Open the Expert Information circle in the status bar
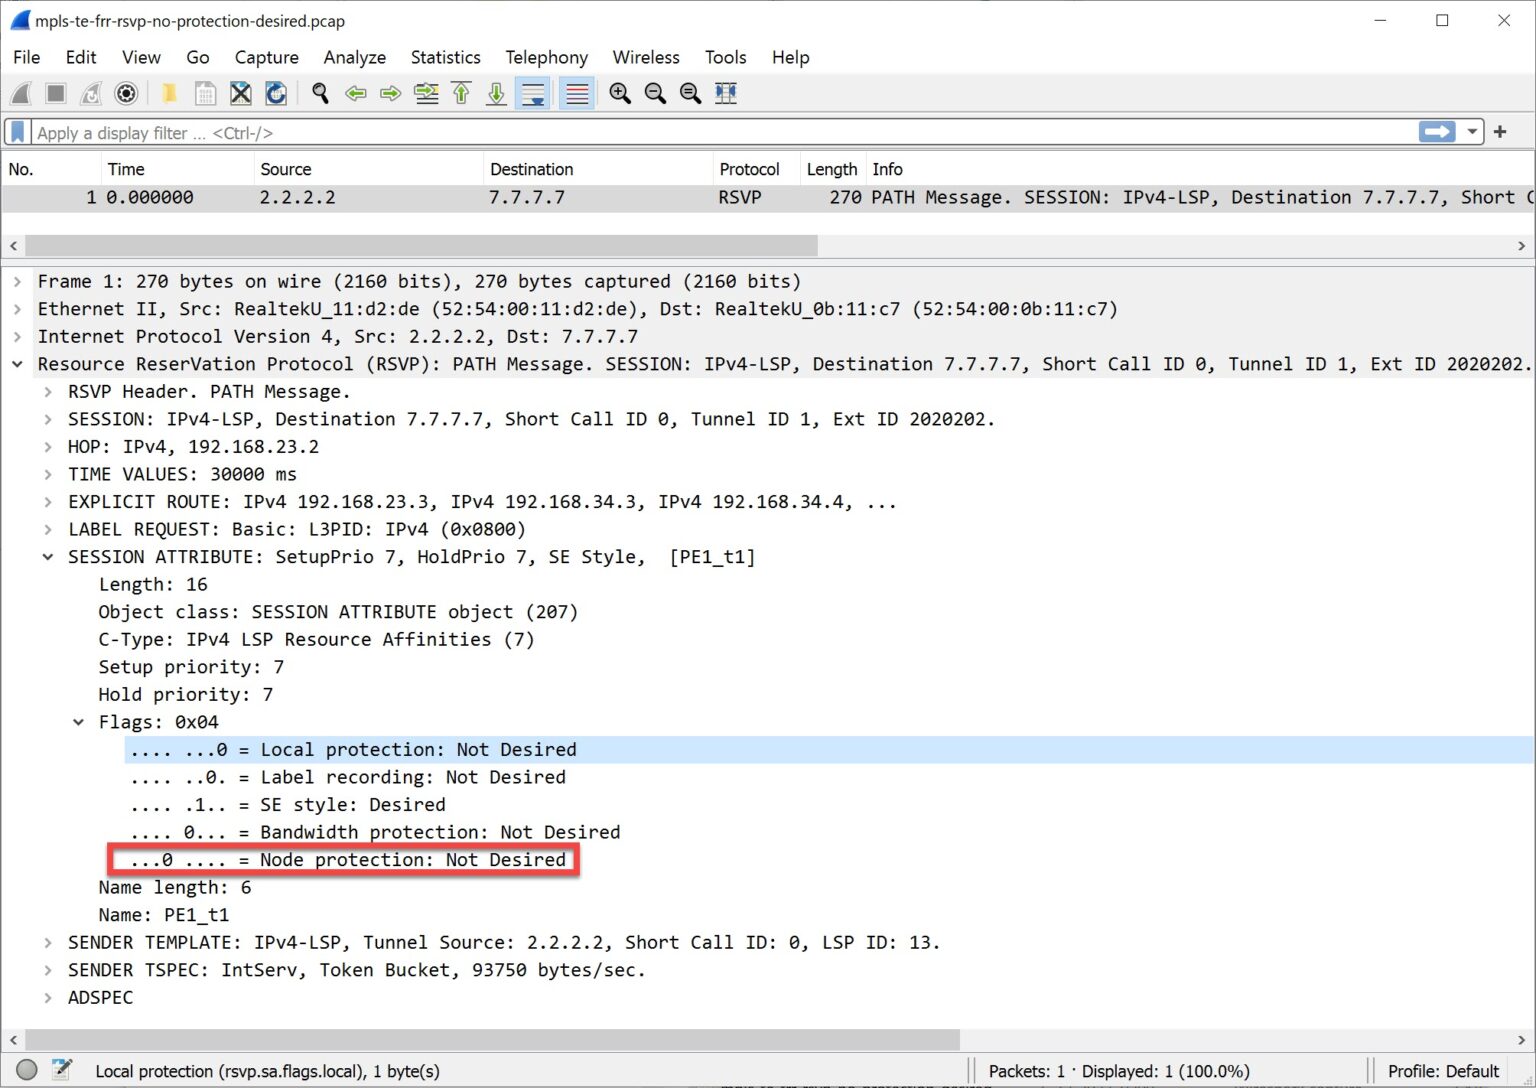 pyautogui.click(x=26, y=1070)
